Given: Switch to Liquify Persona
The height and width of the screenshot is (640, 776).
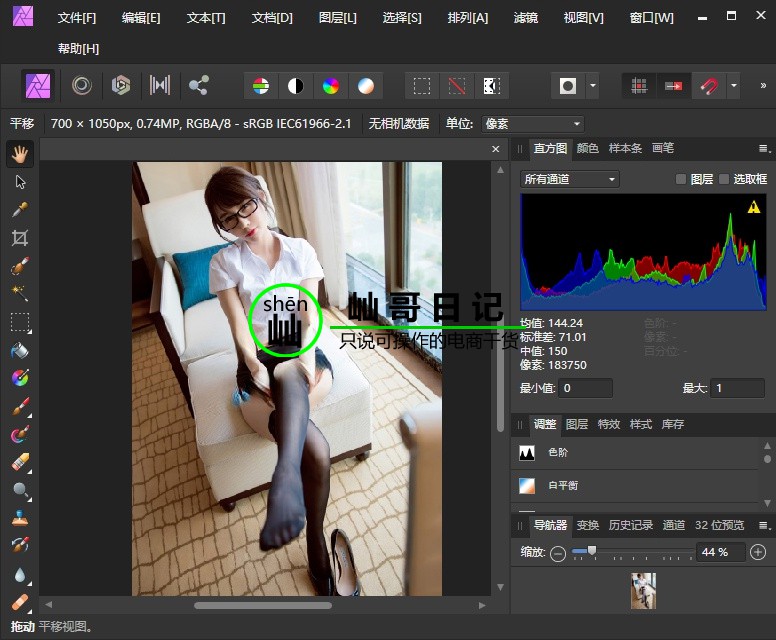Looking at the screenshot, I should click(82, 86).
